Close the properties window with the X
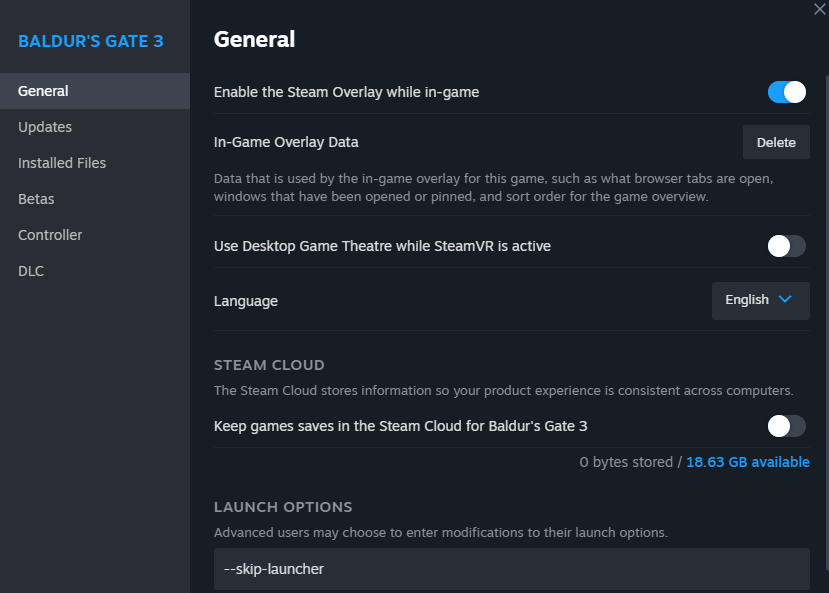The image size is (829, 593). point(820,7)
